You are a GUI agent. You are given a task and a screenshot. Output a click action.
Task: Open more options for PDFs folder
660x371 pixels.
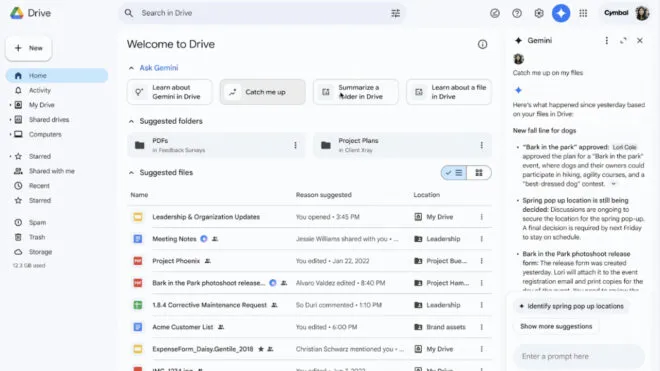coord(295,145)
